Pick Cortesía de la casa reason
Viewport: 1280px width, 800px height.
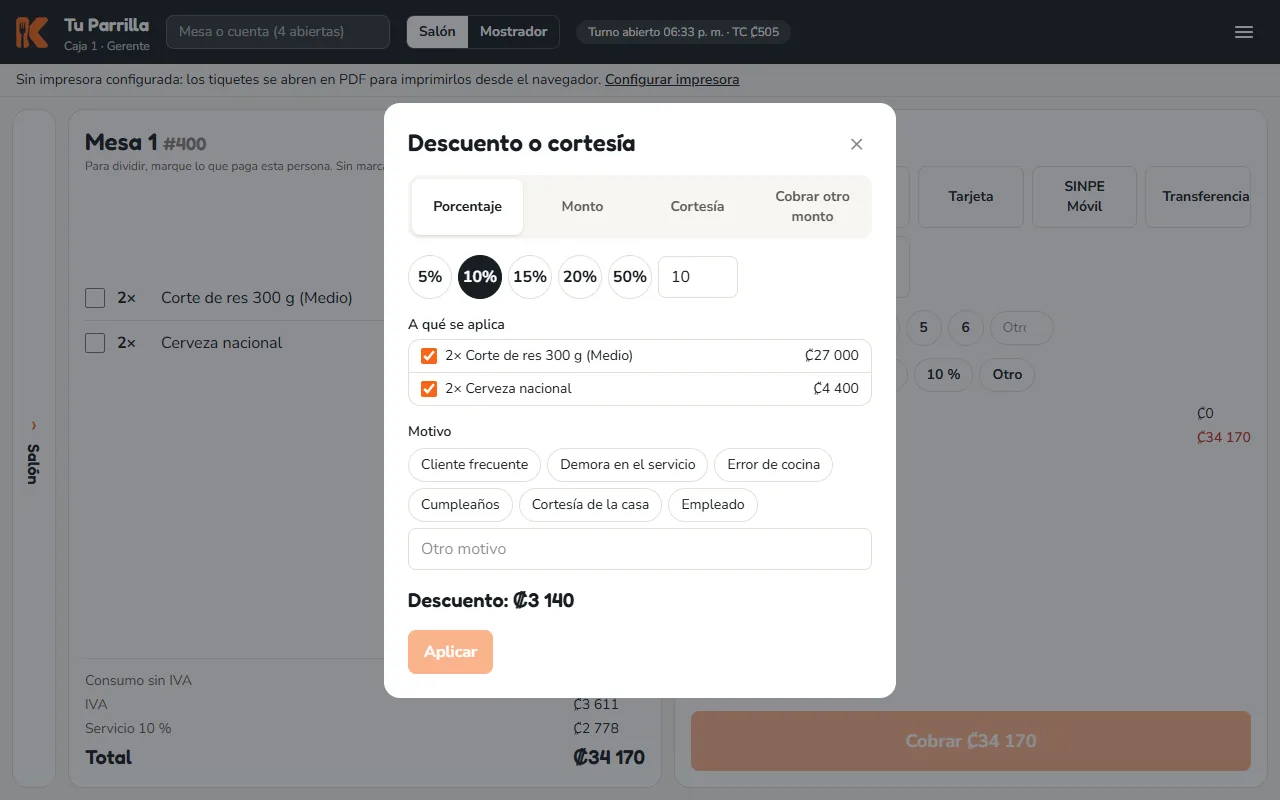point(591,505)
